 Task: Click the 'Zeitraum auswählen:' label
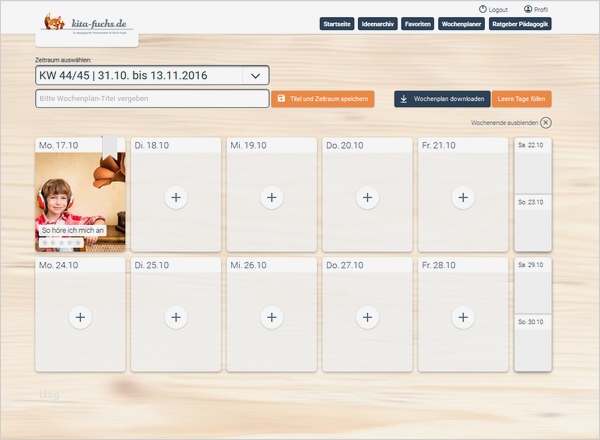63,60
